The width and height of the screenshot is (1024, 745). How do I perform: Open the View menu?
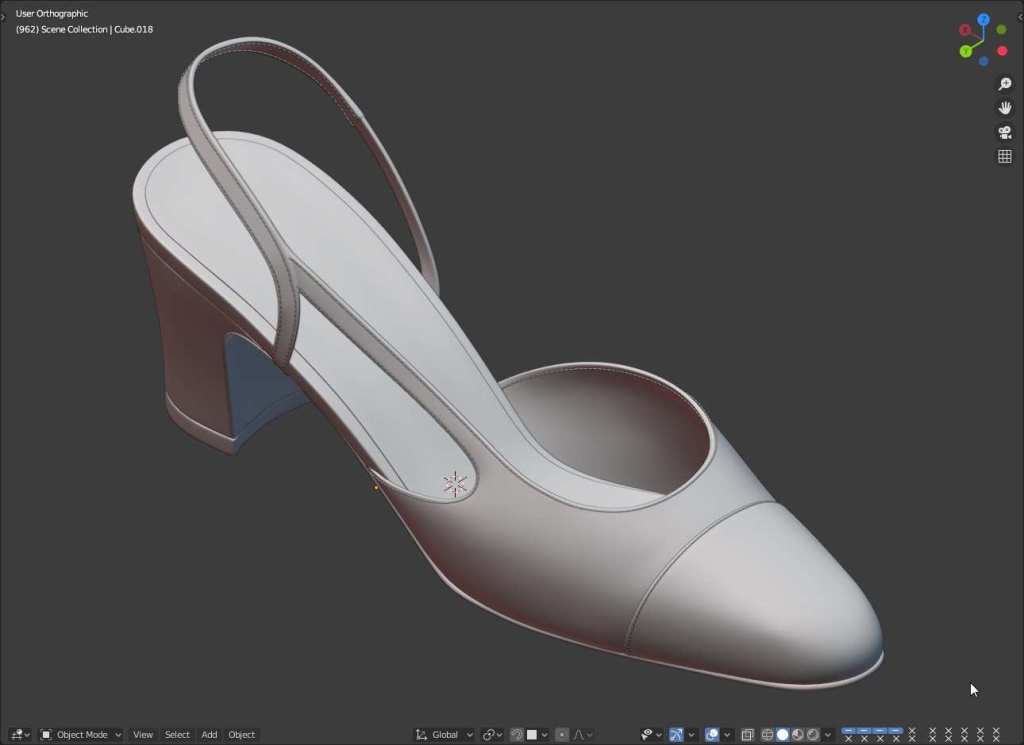[143, 735]
